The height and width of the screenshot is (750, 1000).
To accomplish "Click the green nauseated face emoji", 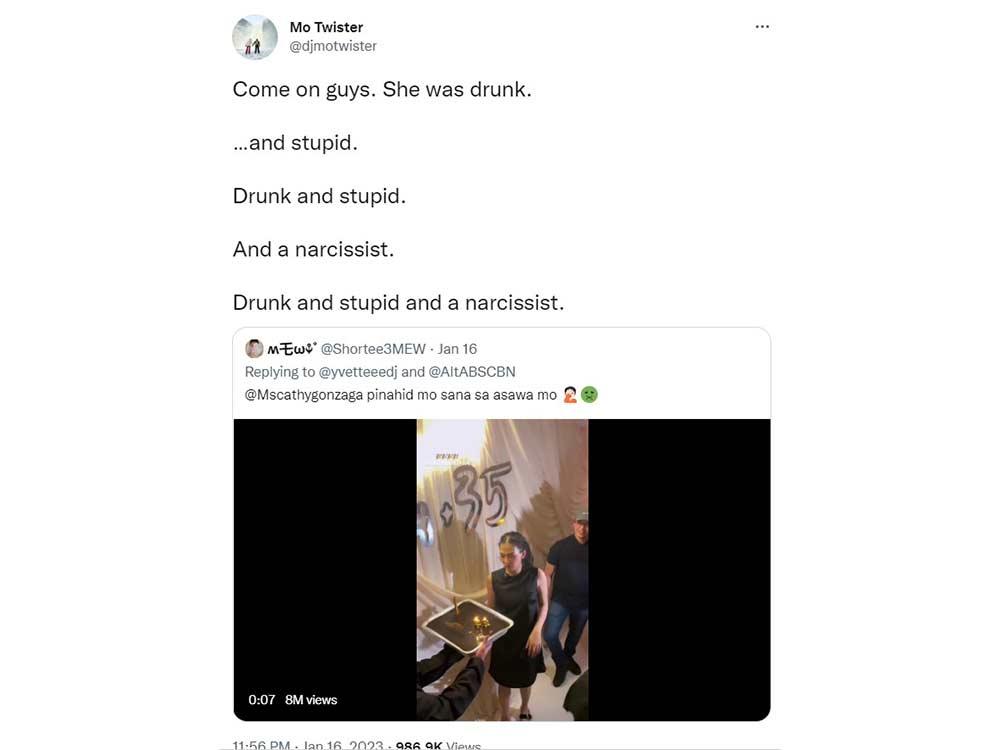I will tap(590, 395).
